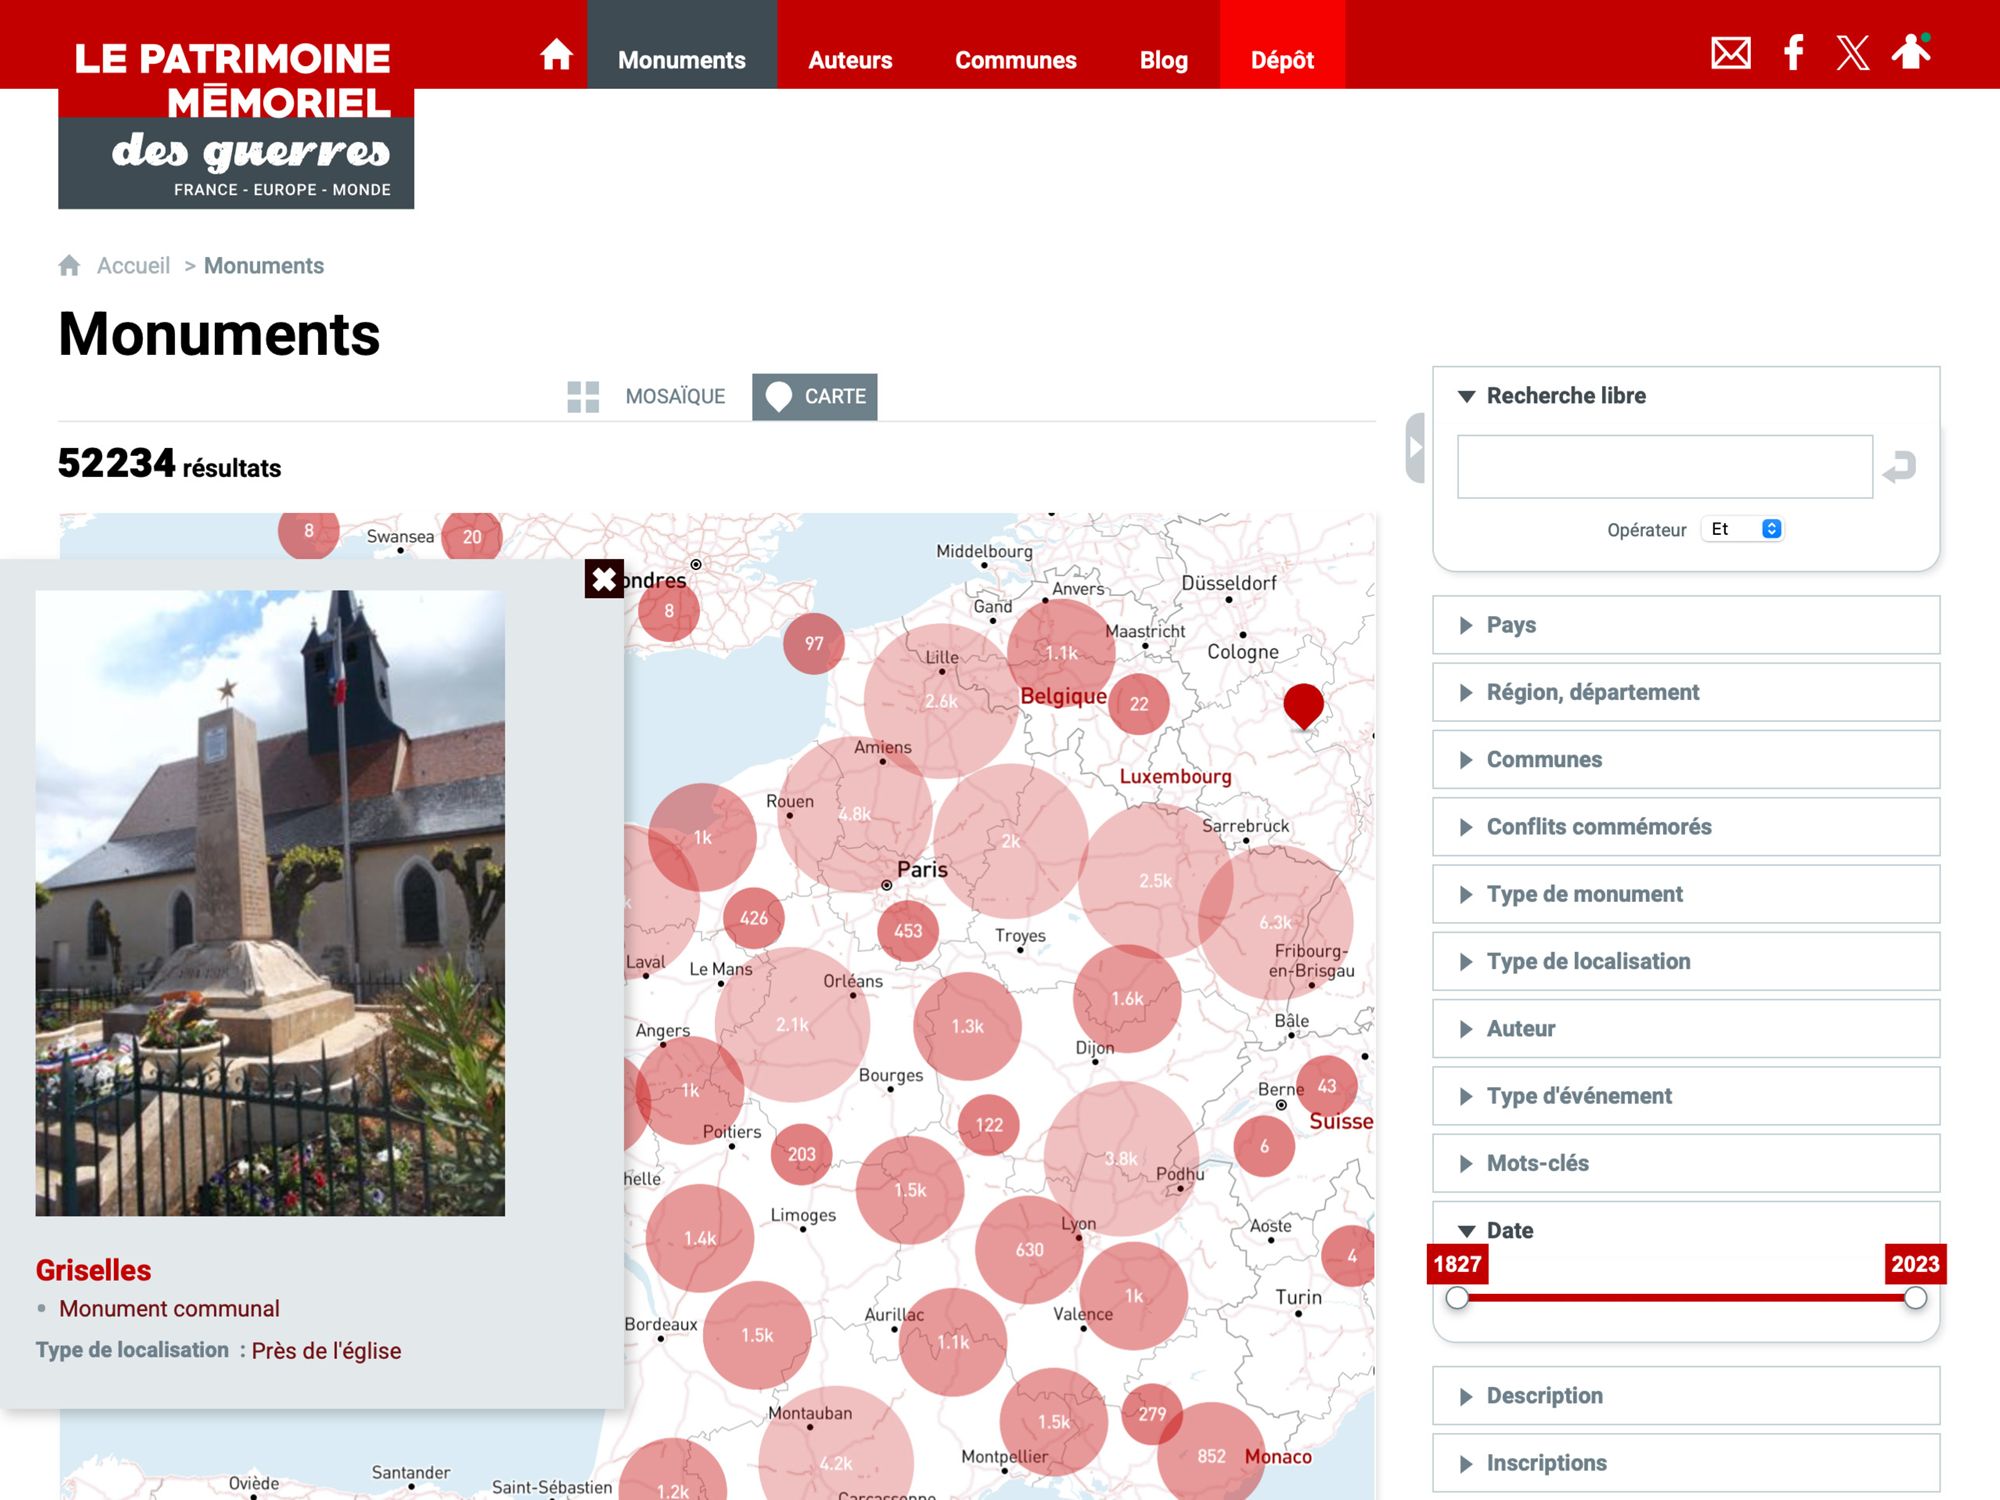The image size is (2000, 1500).
Task: Click the Dépôt button
Action: (1282, 60)
